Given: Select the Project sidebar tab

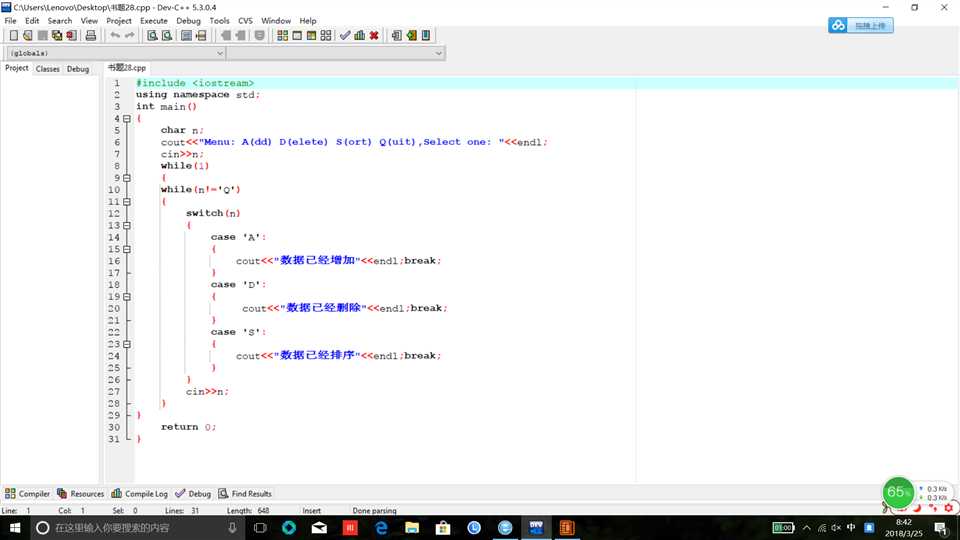Looking at the screenshot, I should coord(17,68).
